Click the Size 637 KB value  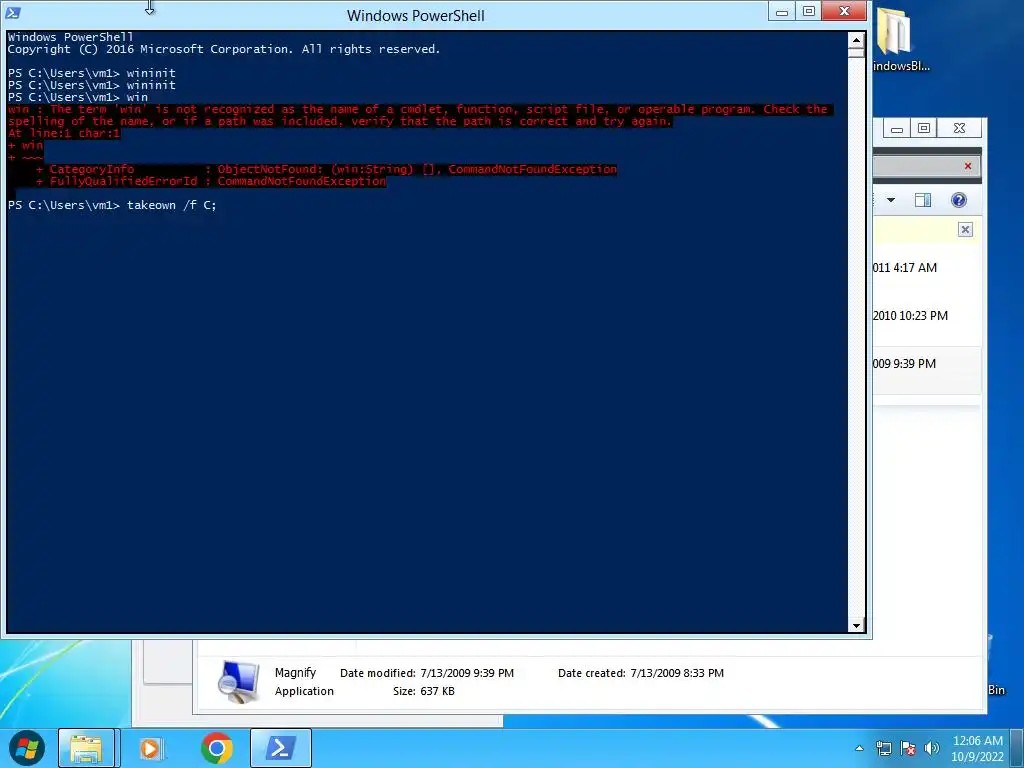coord(437,691)
